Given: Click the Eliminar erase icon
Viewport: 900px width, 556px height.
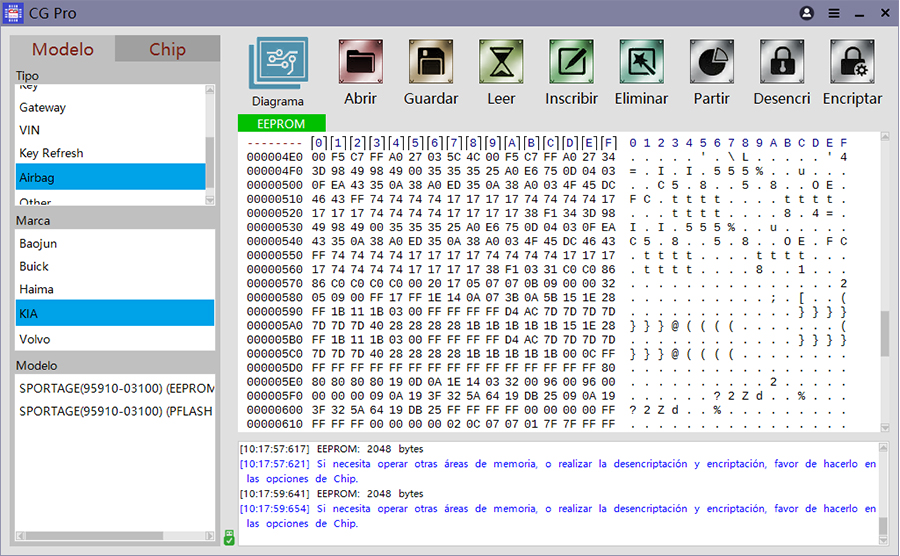Looking at the screenshot, I should coord(642,61).
